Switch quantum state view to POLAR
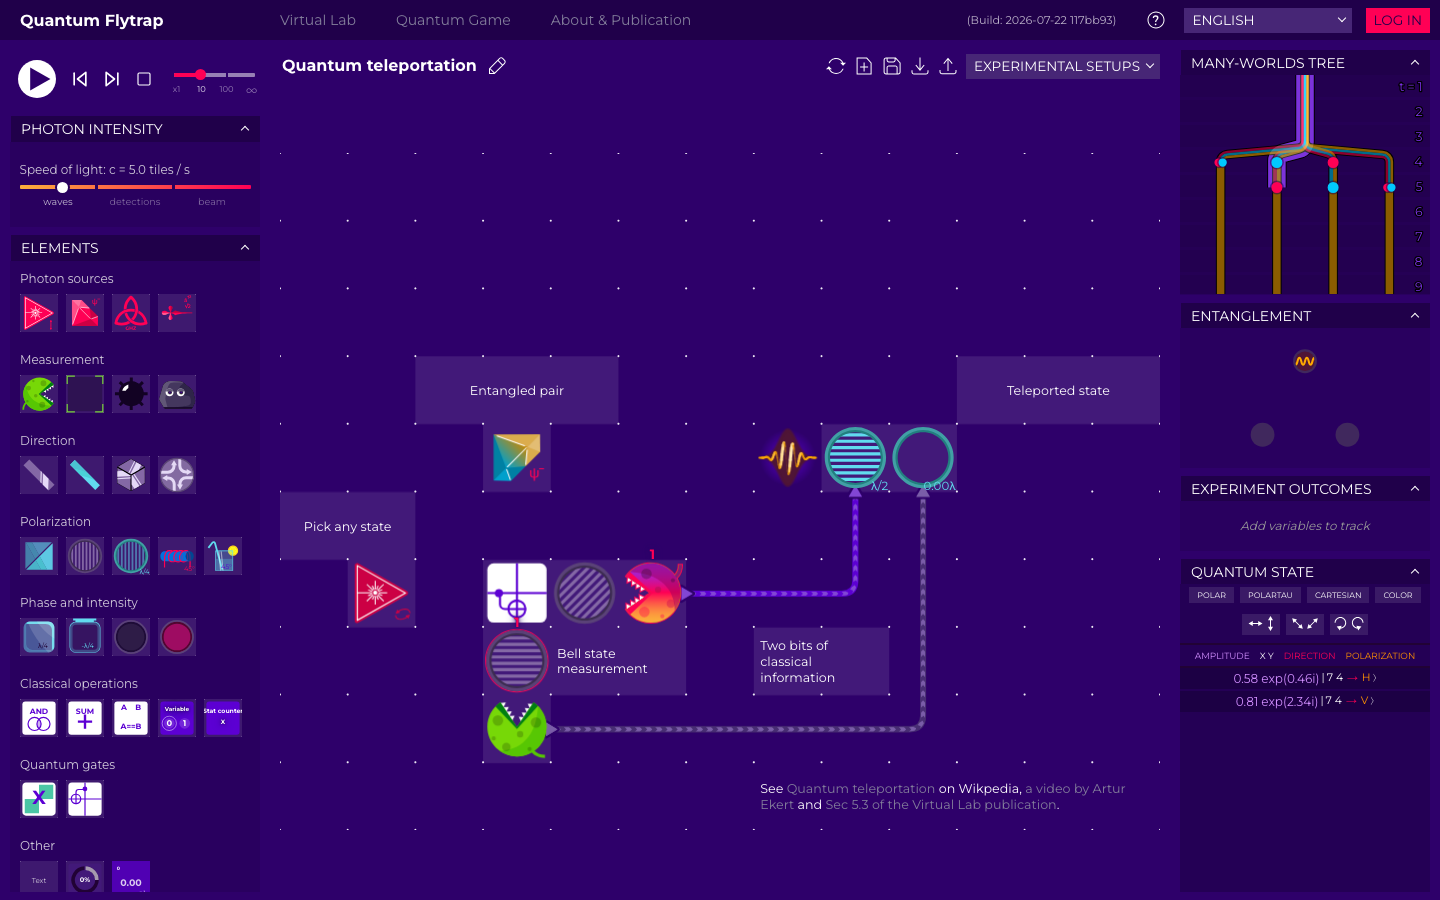The width and height of the screenshot is (1440, 900). pyautogui.click(x=1211, y=595)
